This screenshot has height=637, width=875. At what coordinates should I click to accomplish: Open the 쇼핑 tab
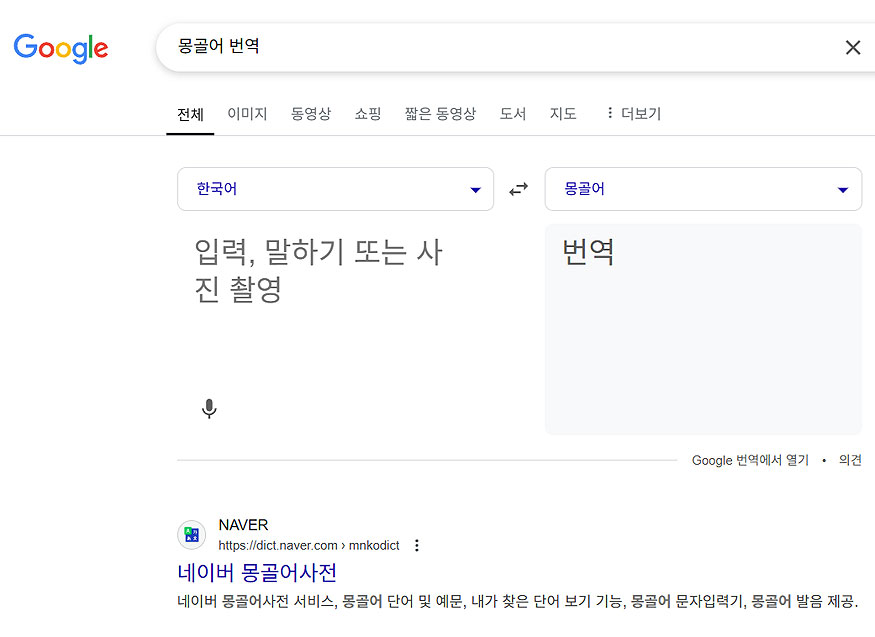(x=368, y=114)
